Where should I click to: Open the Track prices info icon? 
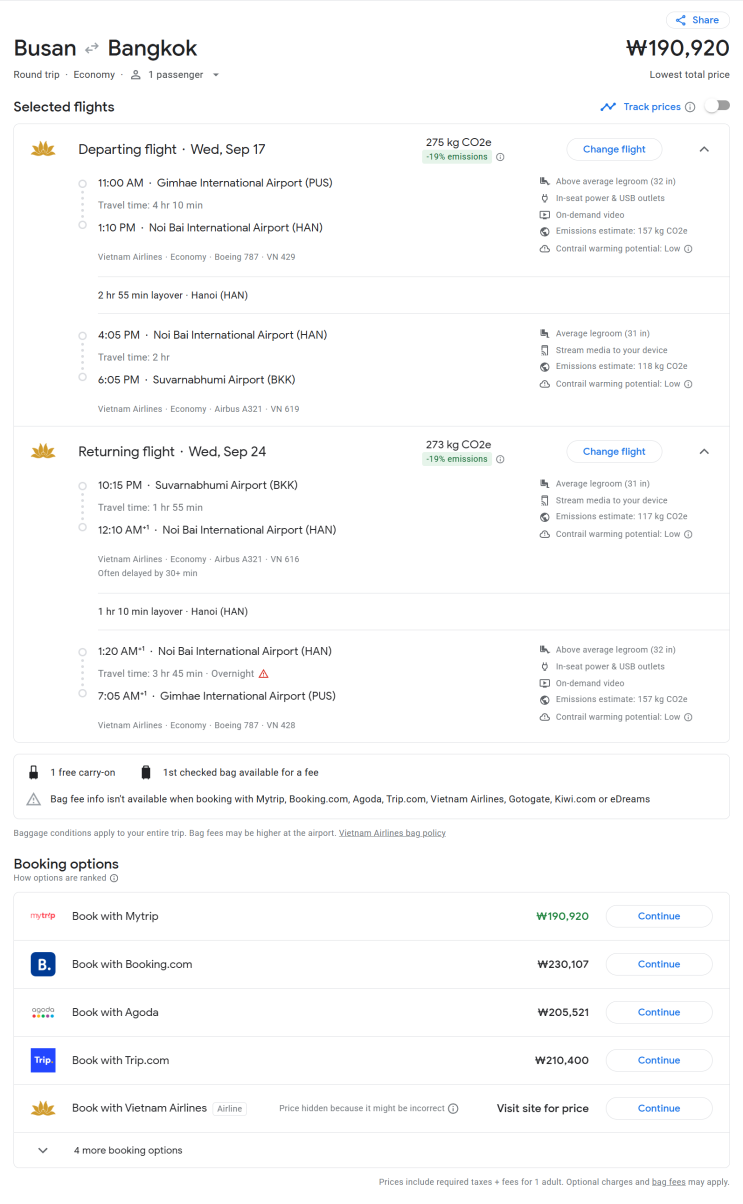(690, 107)
